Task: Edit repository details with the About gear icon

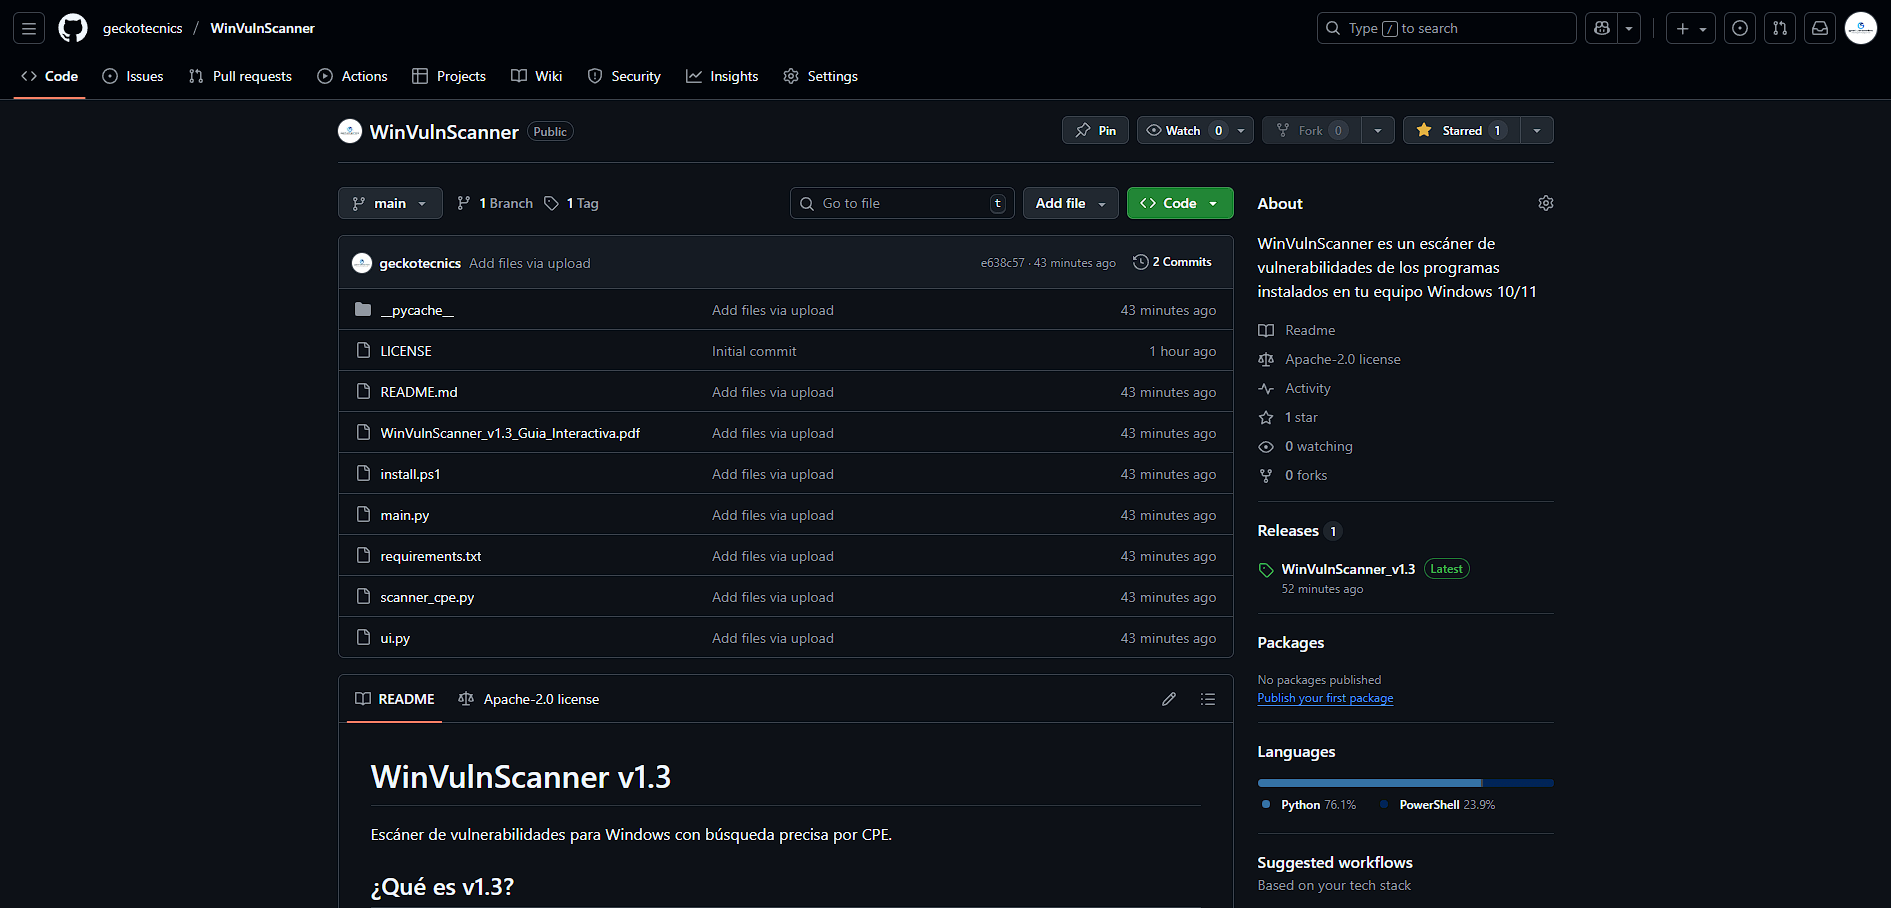Action: [1546, 203]
